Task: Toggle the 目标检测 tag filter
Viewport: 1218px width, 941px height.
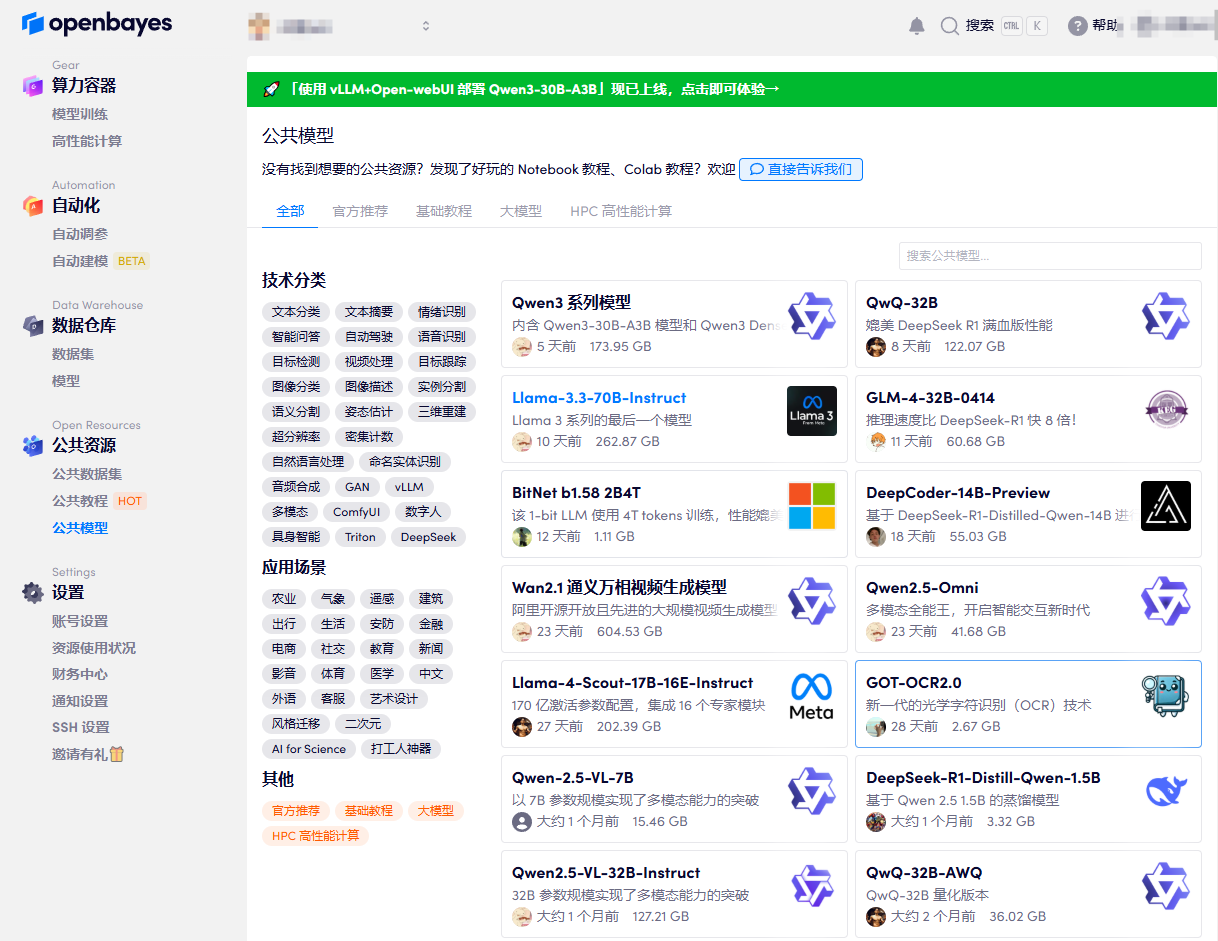Action: pyautogui.click(x=296, y=362)
